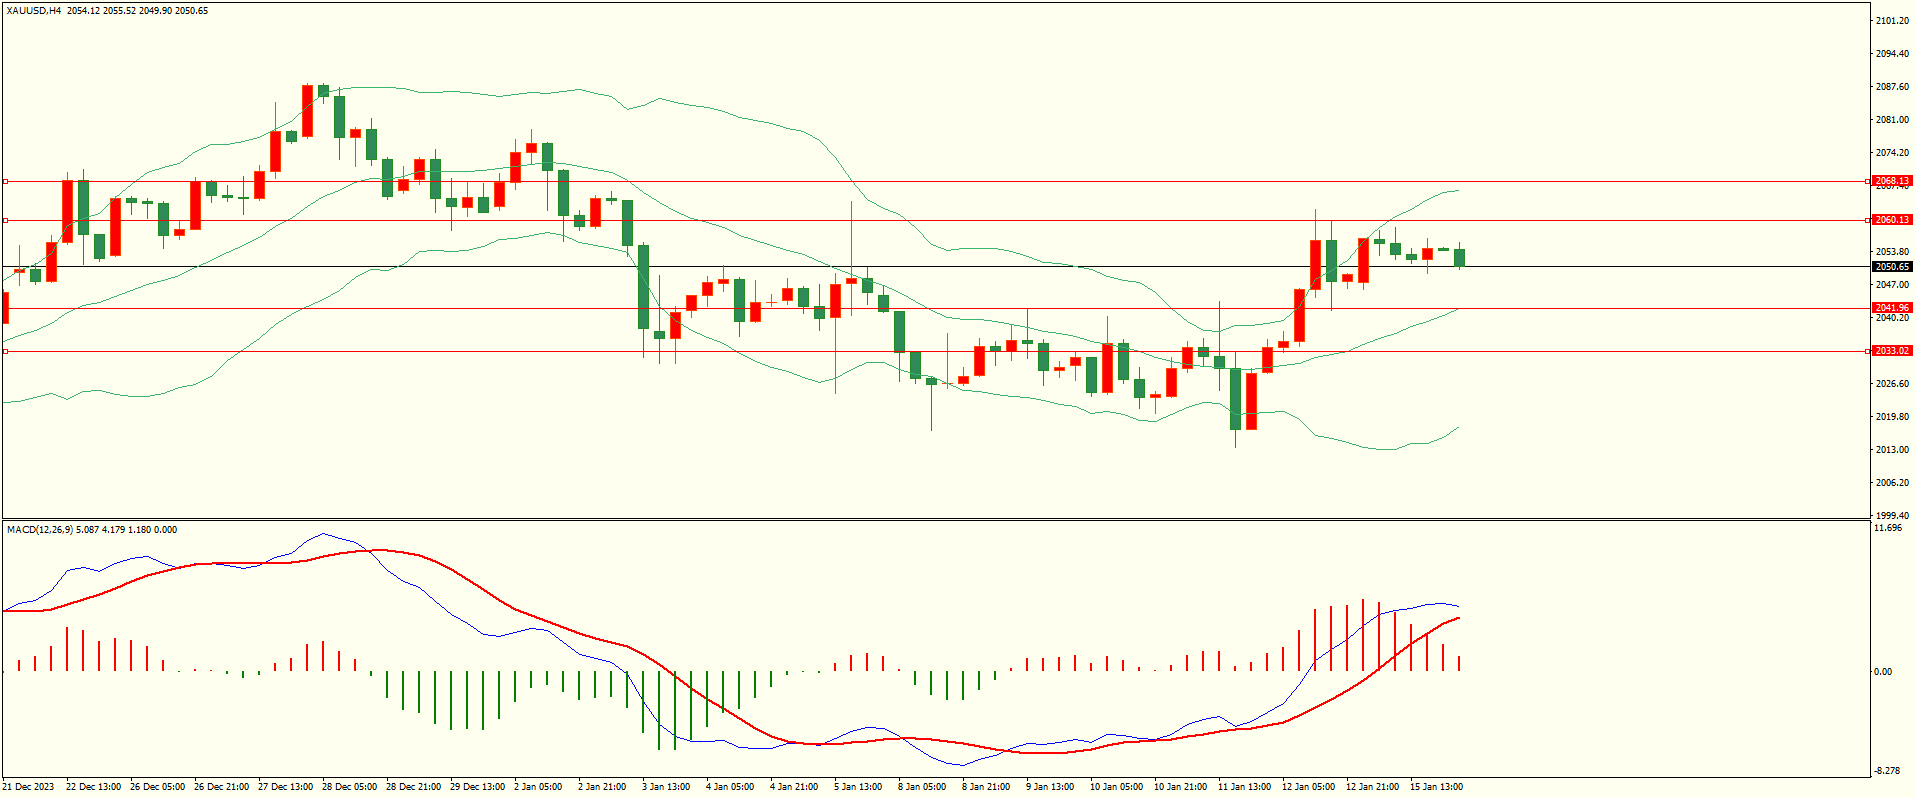Viewport: 1916px width, 798px height.
Task: Click the XAUUSD,H4 chart title text
Action: point(34,11)
